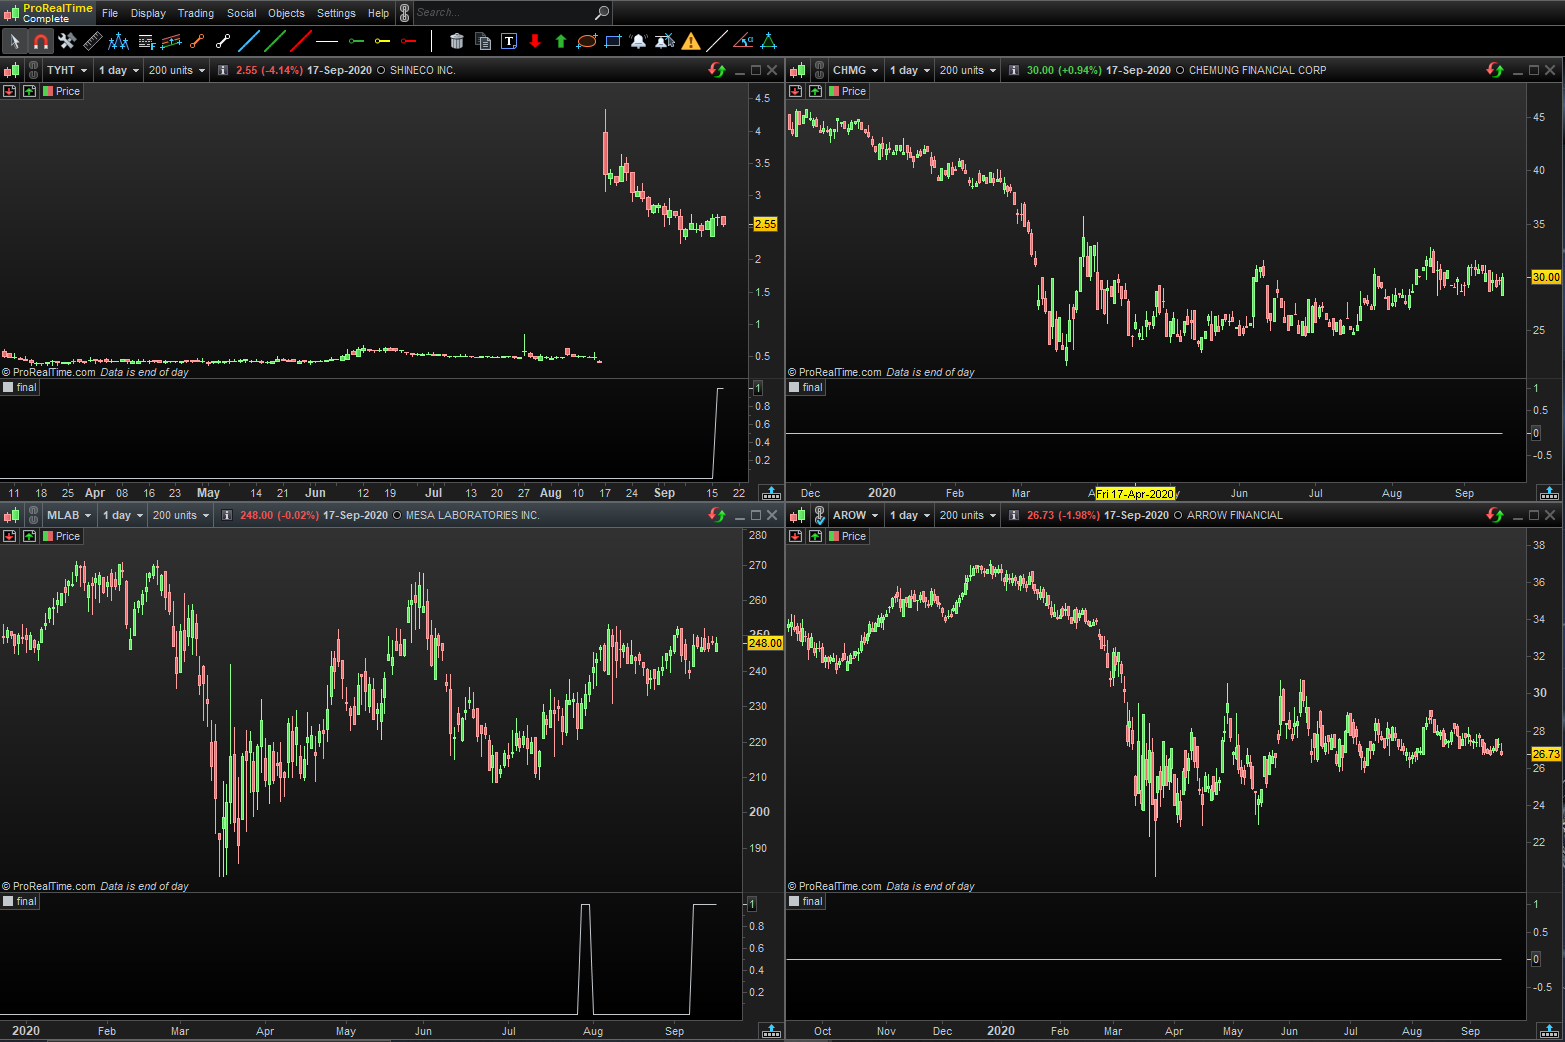Viewport: 1565px width, 1042px height.
Task: Open the 200 units dropdown on AROW chart
Action: [968, 515]
